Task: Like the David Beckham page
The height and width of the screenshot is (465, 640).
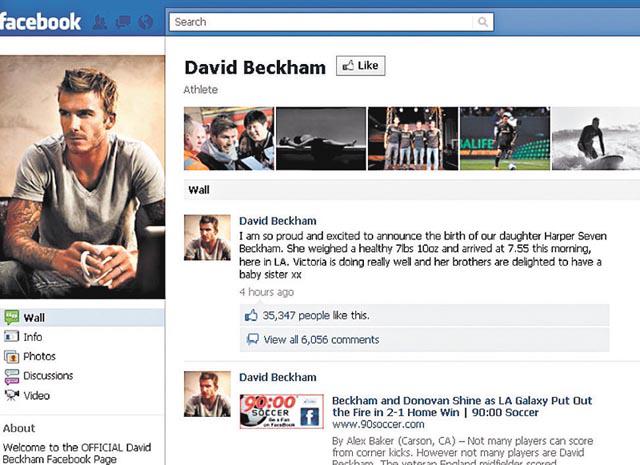Action: coord(360,66)
